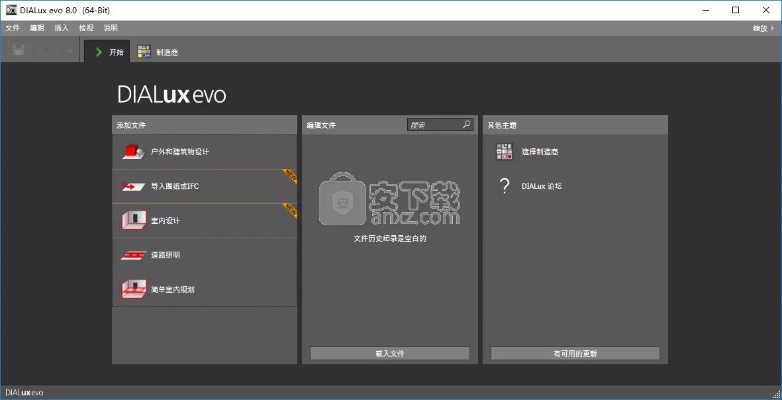Click the magnifier icon in search box
Screen dimensions: 782x400
click(x=465, y=125)
